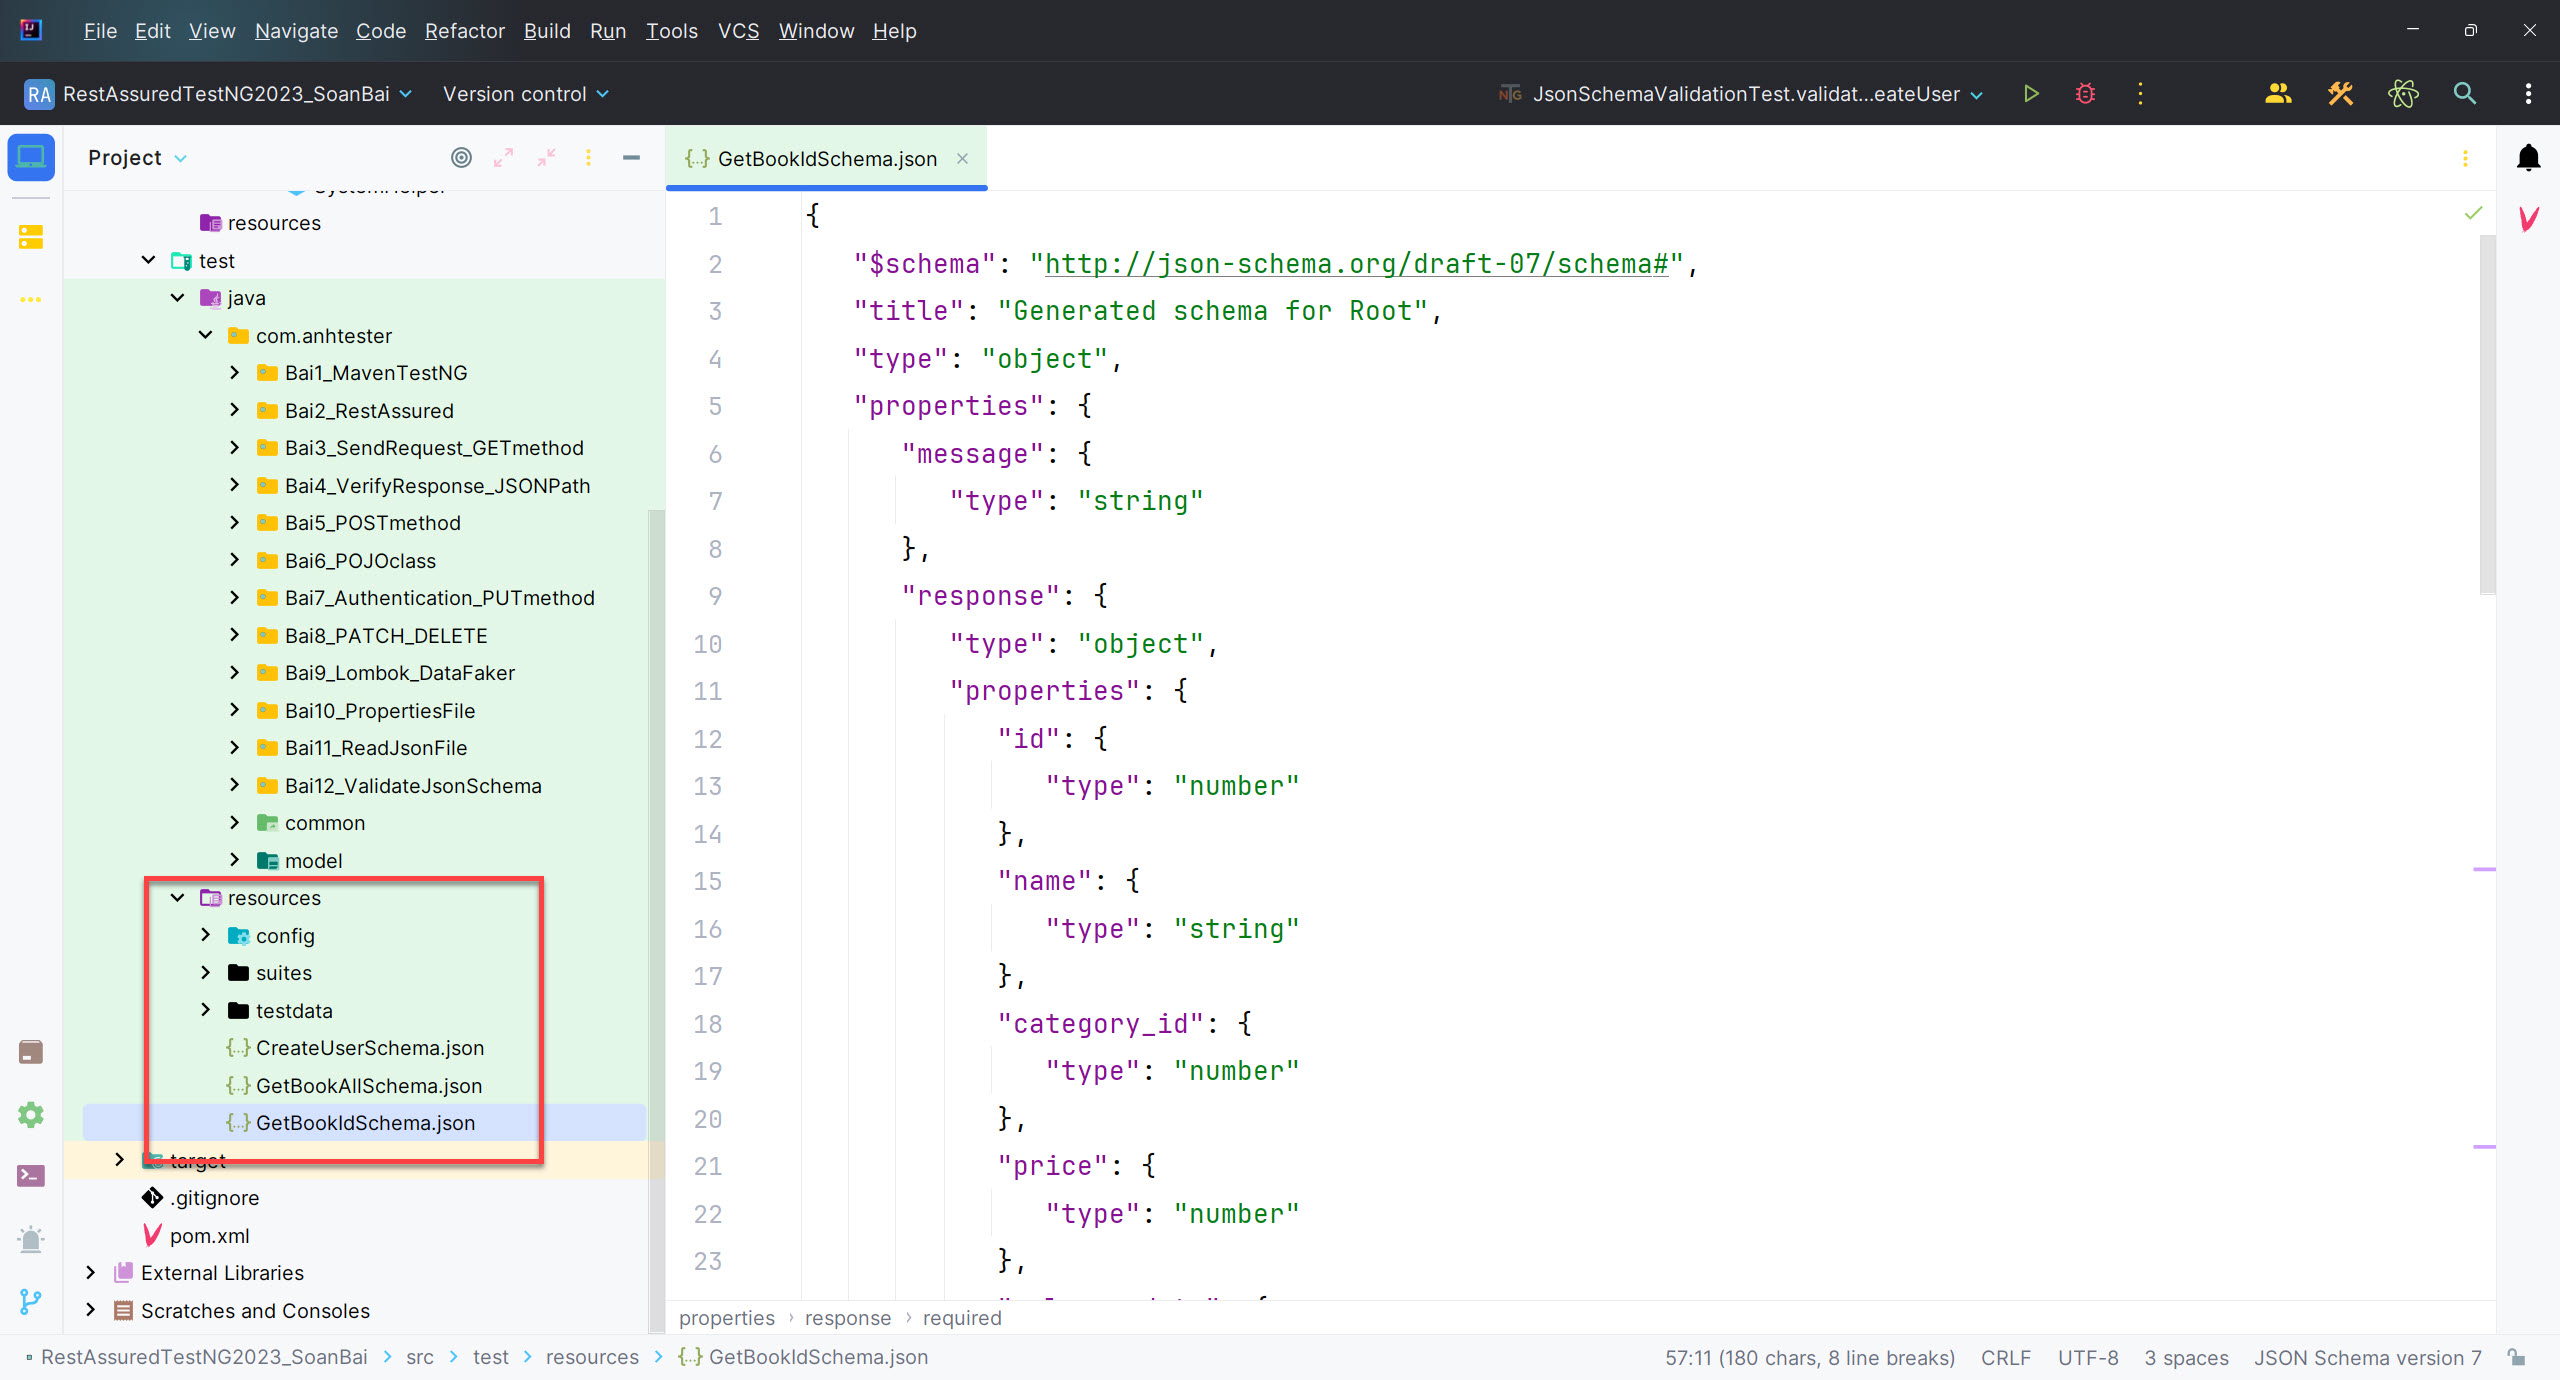Image resolution: width=2560 pixels, height=1380 pixels.
Task: Expand the Bai1_MavenTestNG folder
Action: point(234,373)
